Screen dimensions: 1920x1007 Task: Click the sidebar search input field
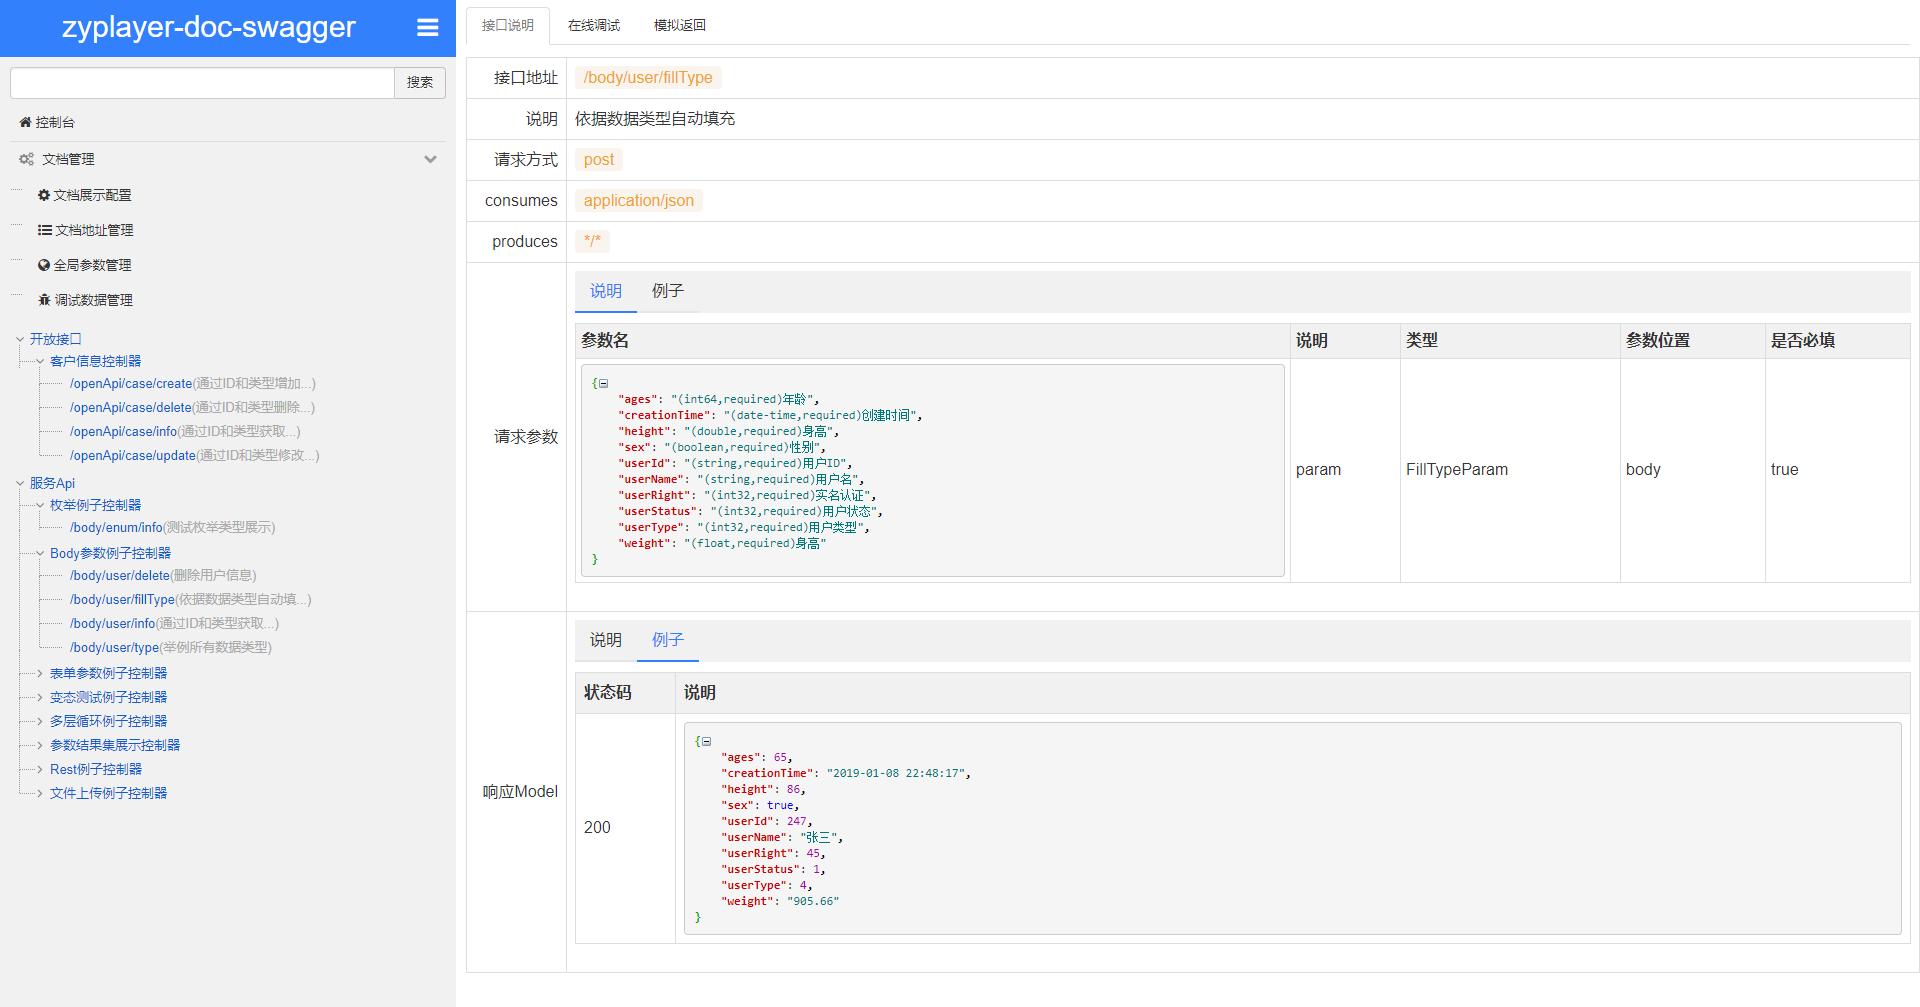(x=202, y=82)
